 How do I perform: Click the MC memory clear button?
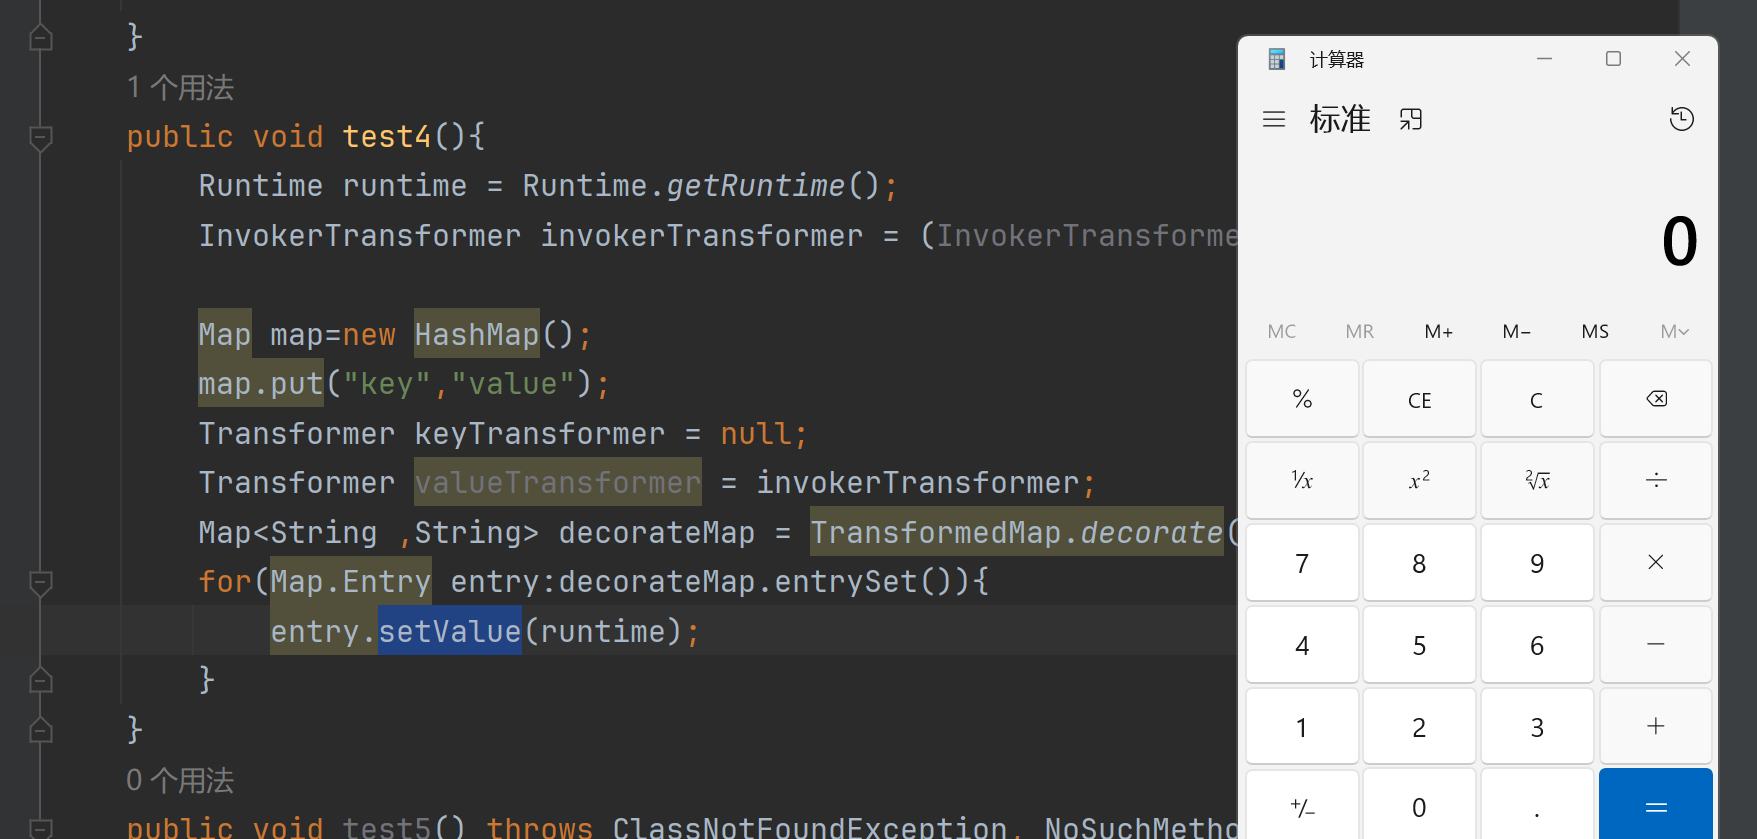click(x=1282, y=332)
